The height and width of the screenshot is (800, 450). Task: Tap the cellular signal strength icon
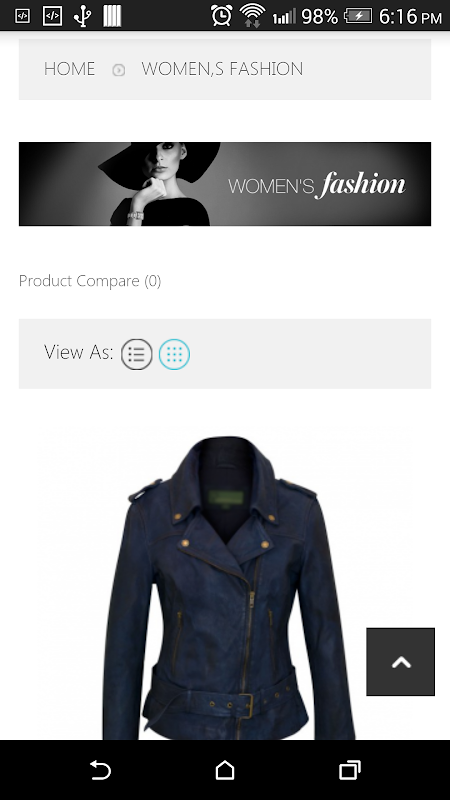tap(284, 17)
